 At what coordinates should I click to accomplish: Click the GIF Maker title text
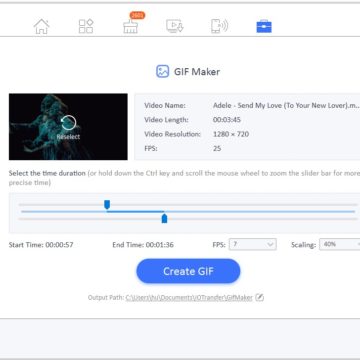tap(197, 72)
